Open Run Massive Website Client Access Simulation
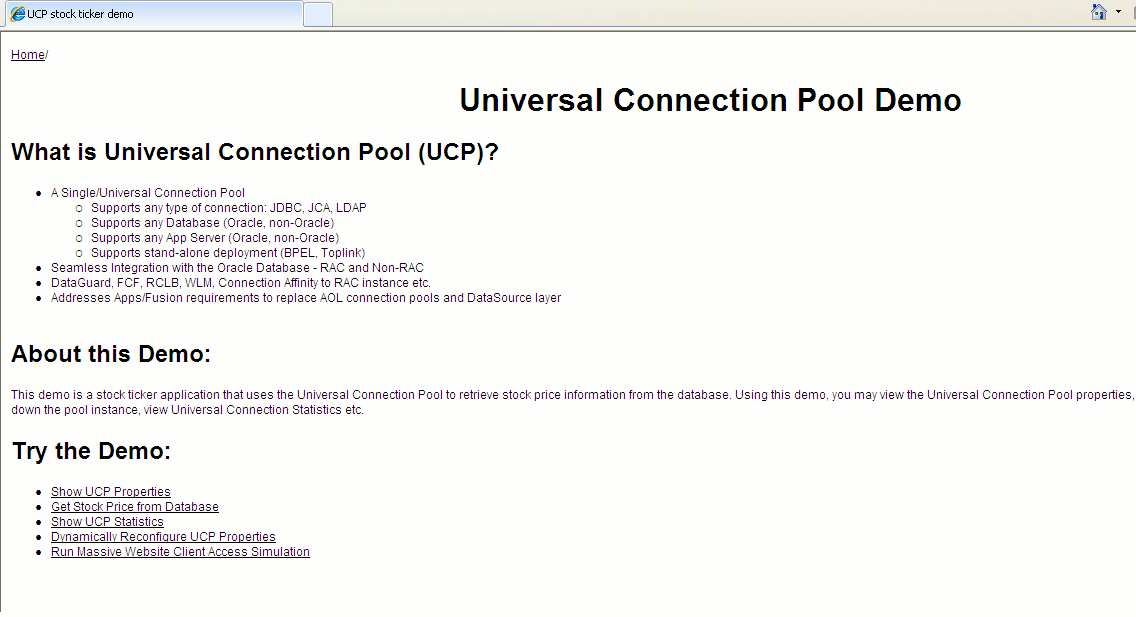Image resolution: width=1136 pixels, height=617 pixels. 180,552
